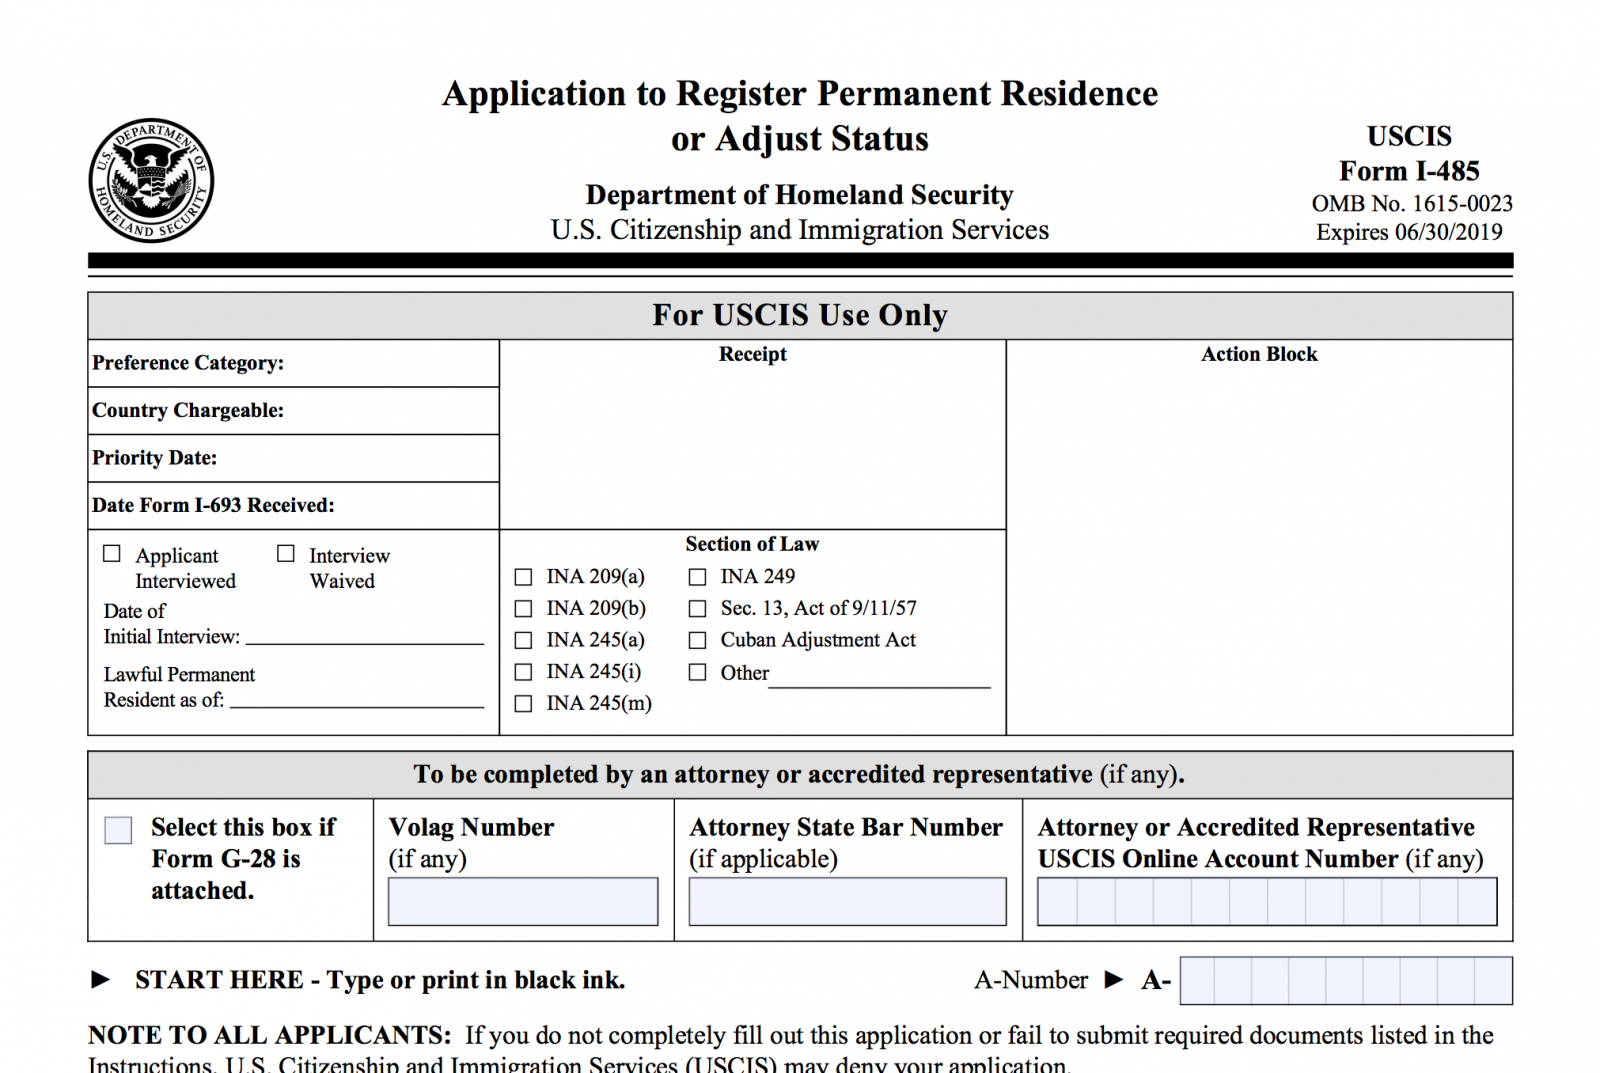The image size is (1600, 1073).
Task: Check the Interview Waived box
Action: coord(286,552)
